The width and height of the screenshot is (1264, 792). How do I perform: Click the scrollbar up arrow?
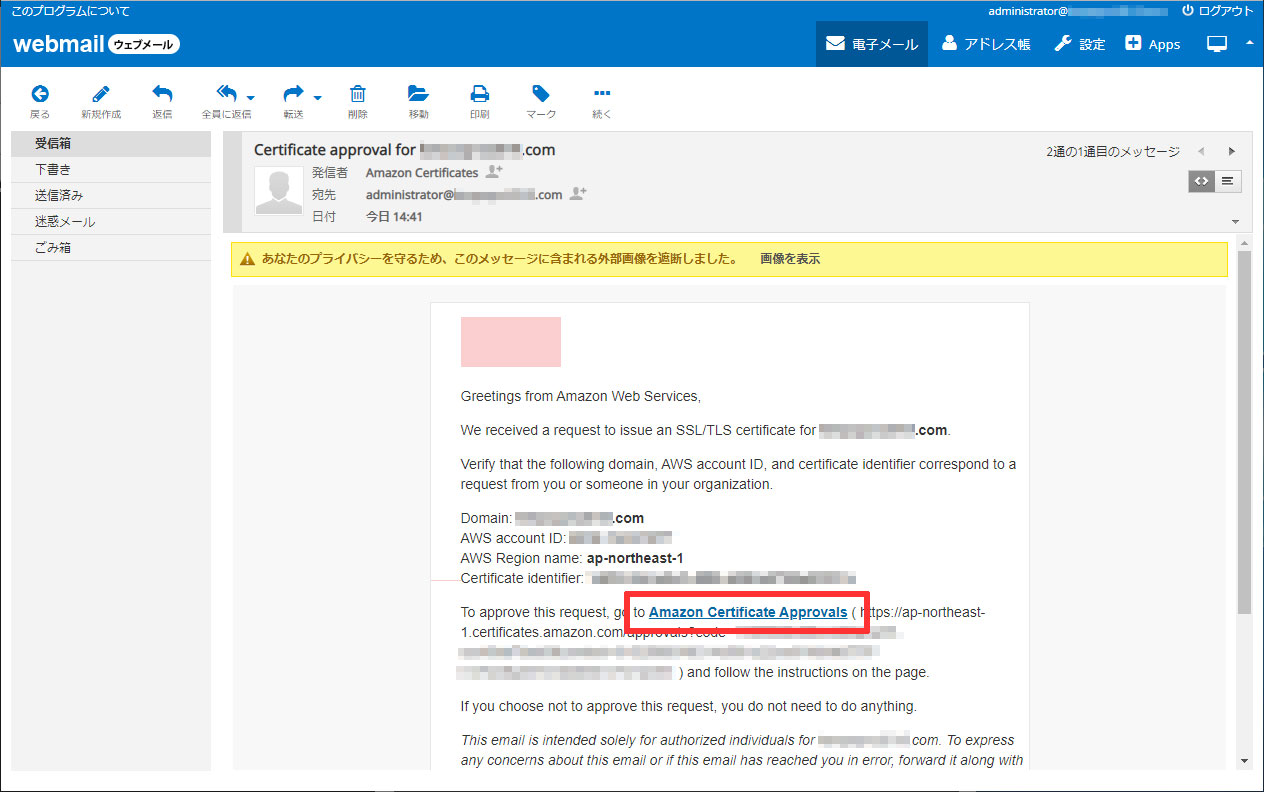pyautogui.click(x=1244, y=243)
